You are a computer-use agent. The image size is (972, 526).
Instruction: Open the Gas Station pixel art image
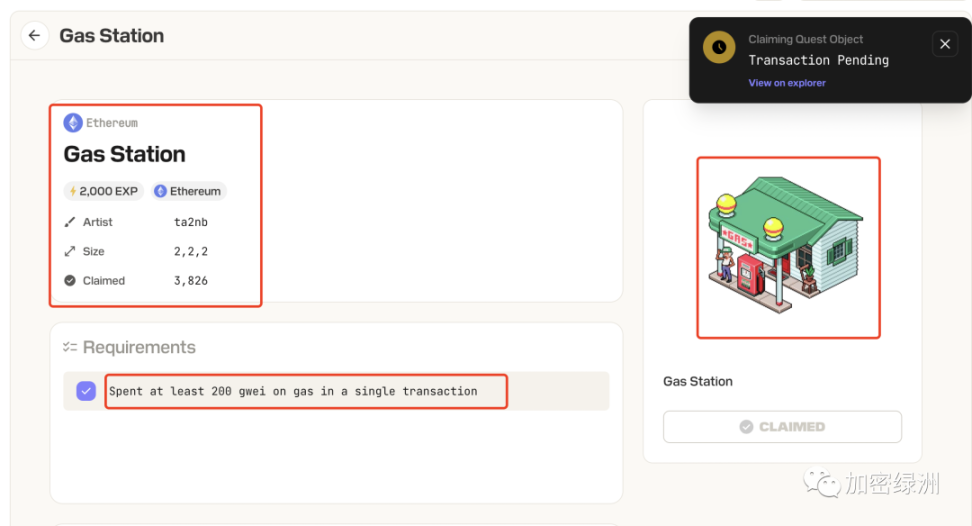pyautogui.click(x=788, y=247)
